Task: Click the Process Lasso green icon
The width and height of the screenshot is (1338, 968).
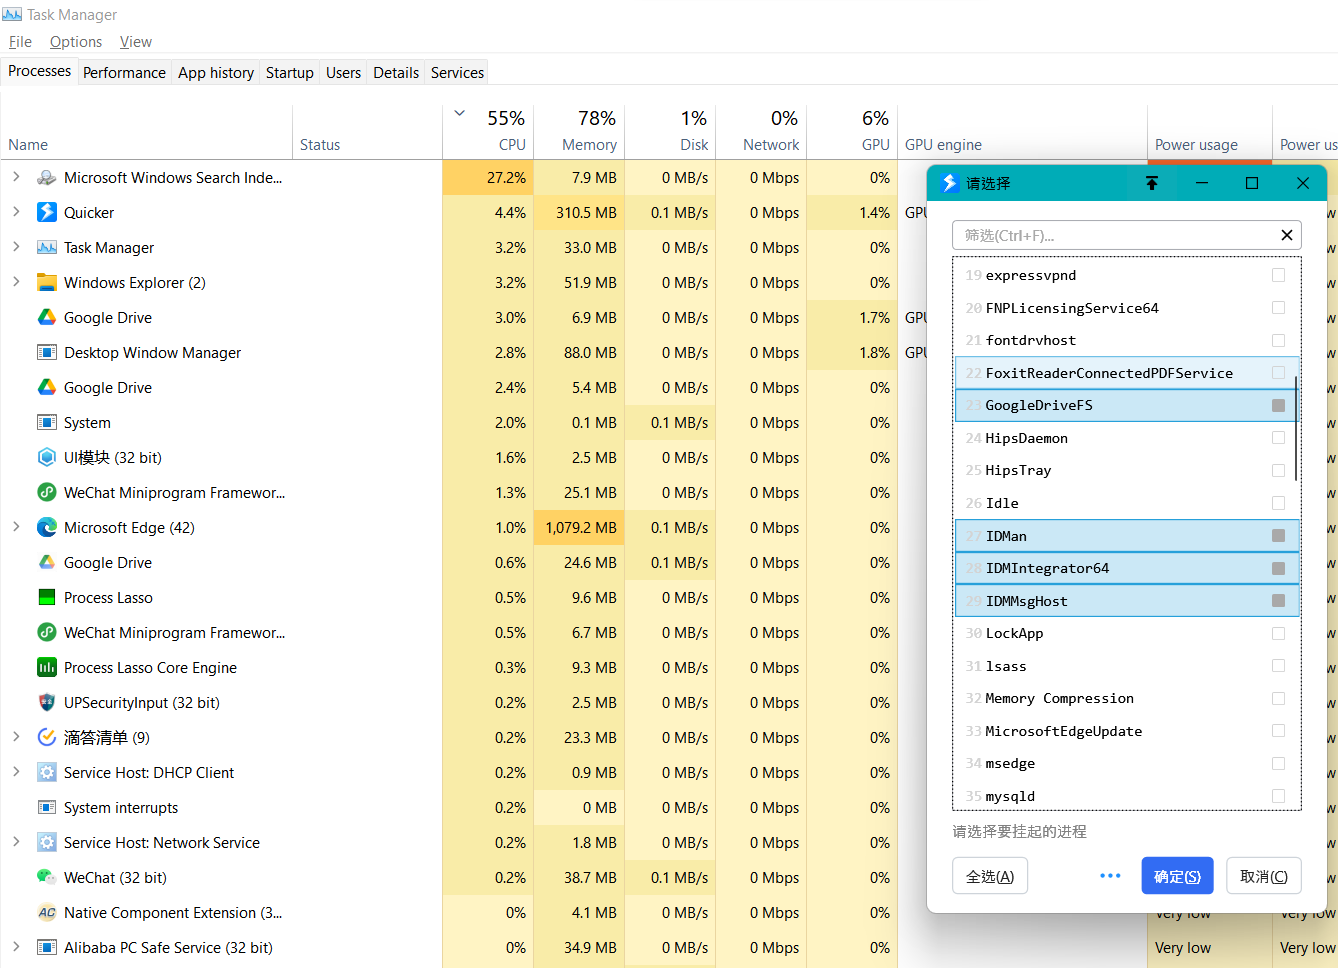Action: click(x=47, y=598)
